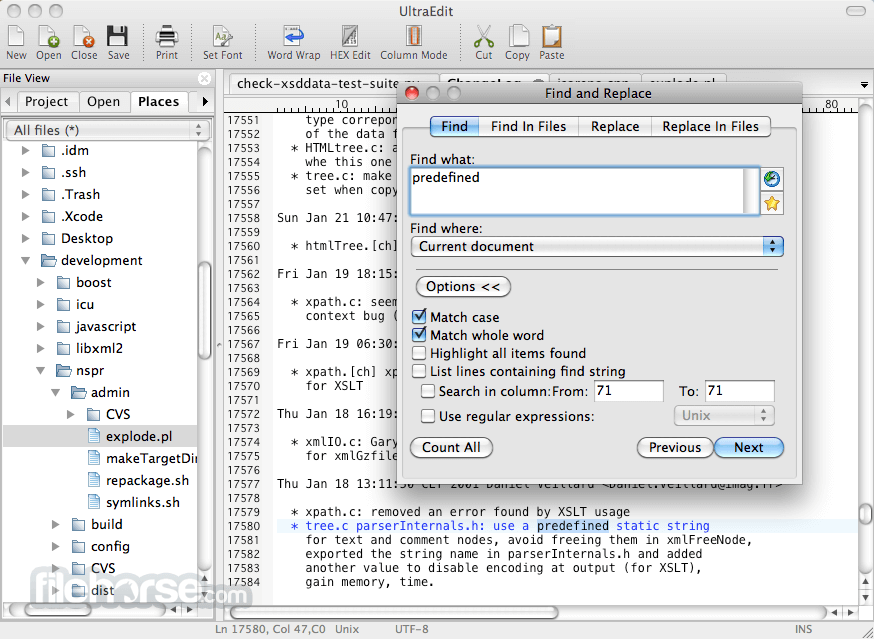874x639 pixels.
Task: Expand the config folder
Action: (56, 546)
